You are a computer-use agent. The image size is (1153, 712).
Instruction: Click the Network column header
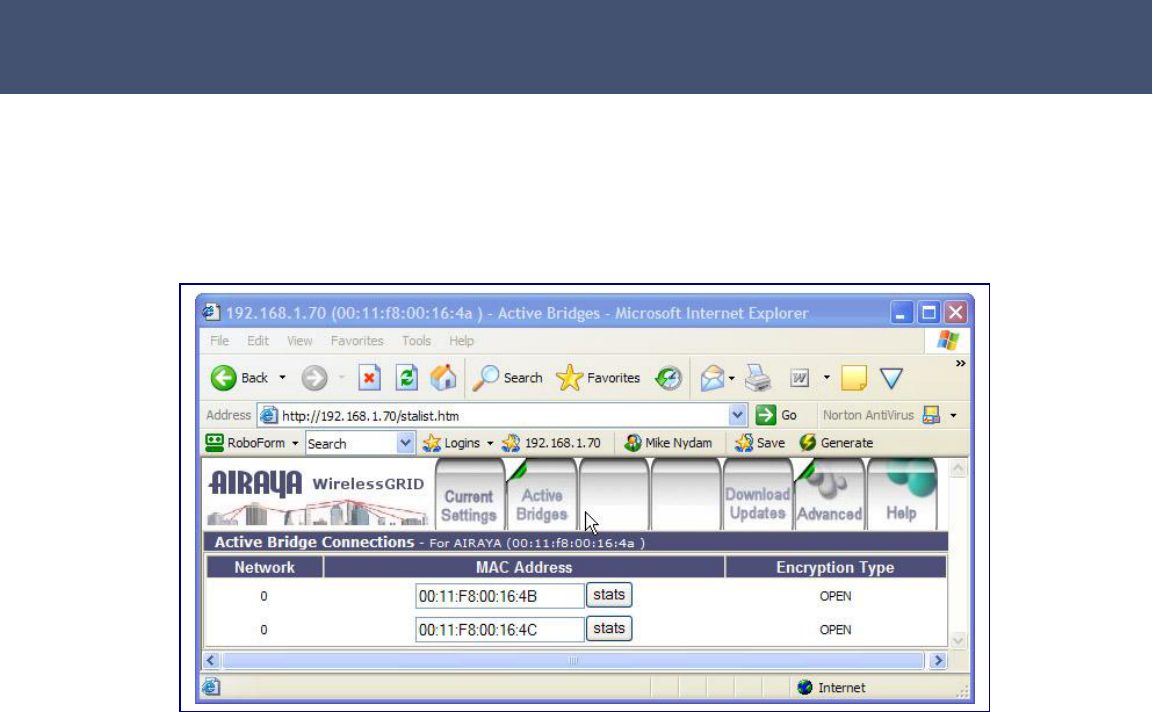coord(265,567)
